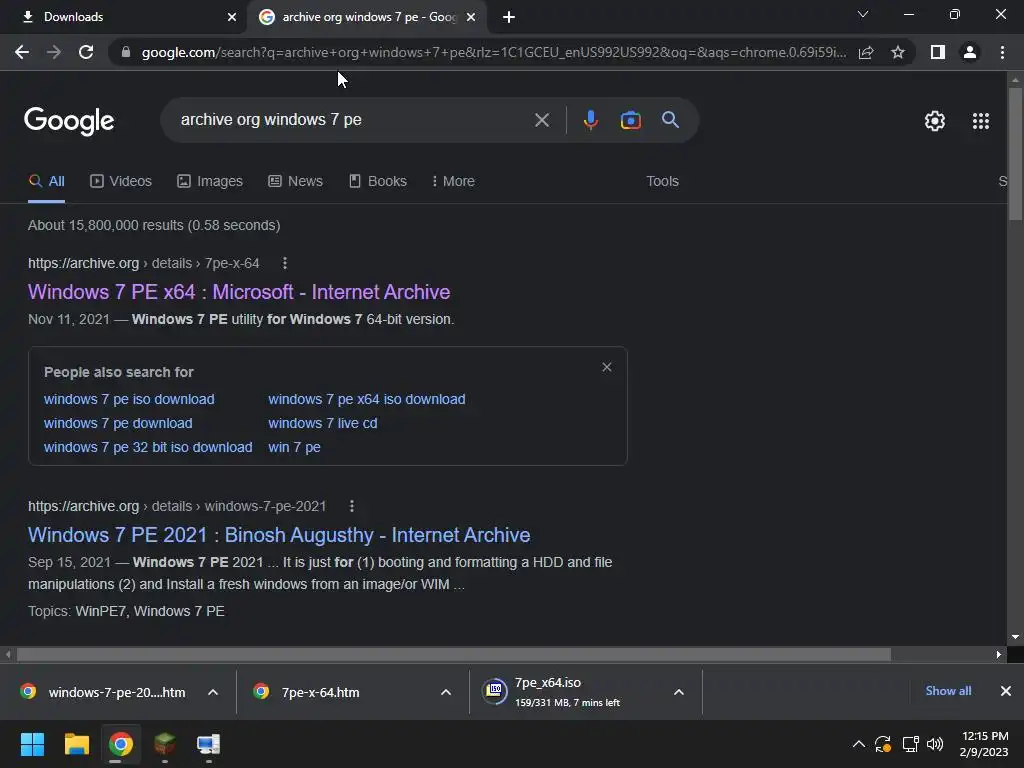
Task: Open the tab search dropdown chevron
Action: tap(863, 14)
